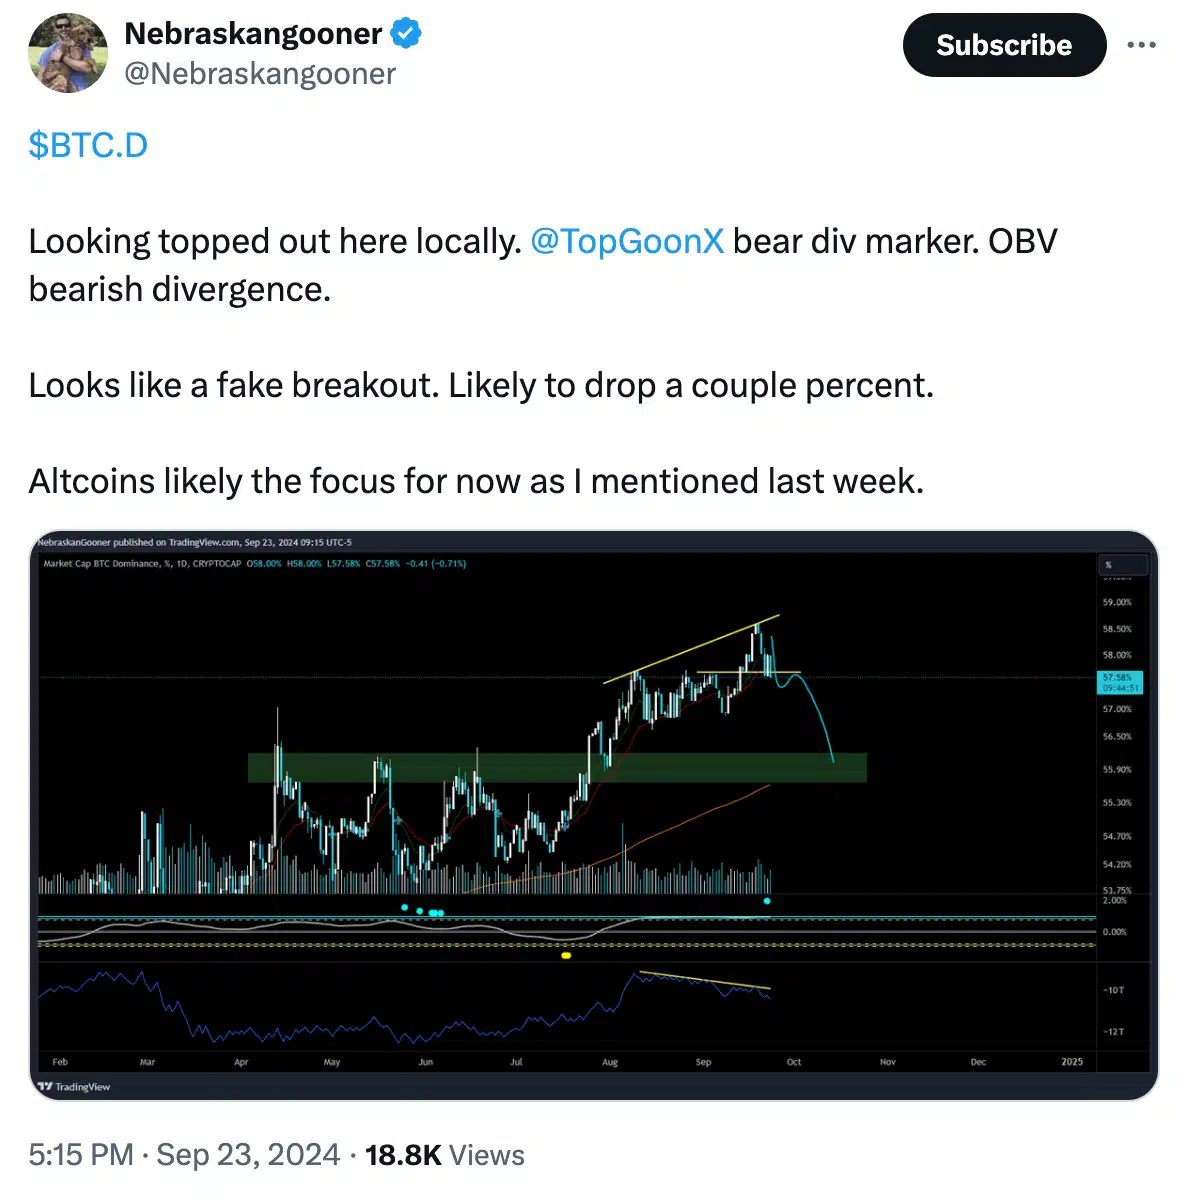
Task: Click the yellow OBV divergence trendline
Action: click(705, 980)
